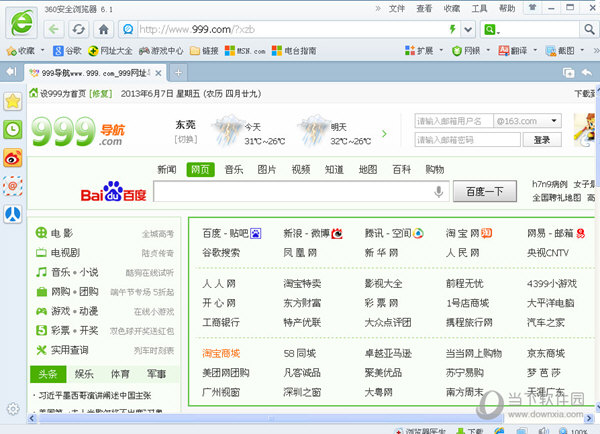The height and width of the screenshot is (434, 600).
Task: Reload the page with refresh icon
Action: (79, 29)
